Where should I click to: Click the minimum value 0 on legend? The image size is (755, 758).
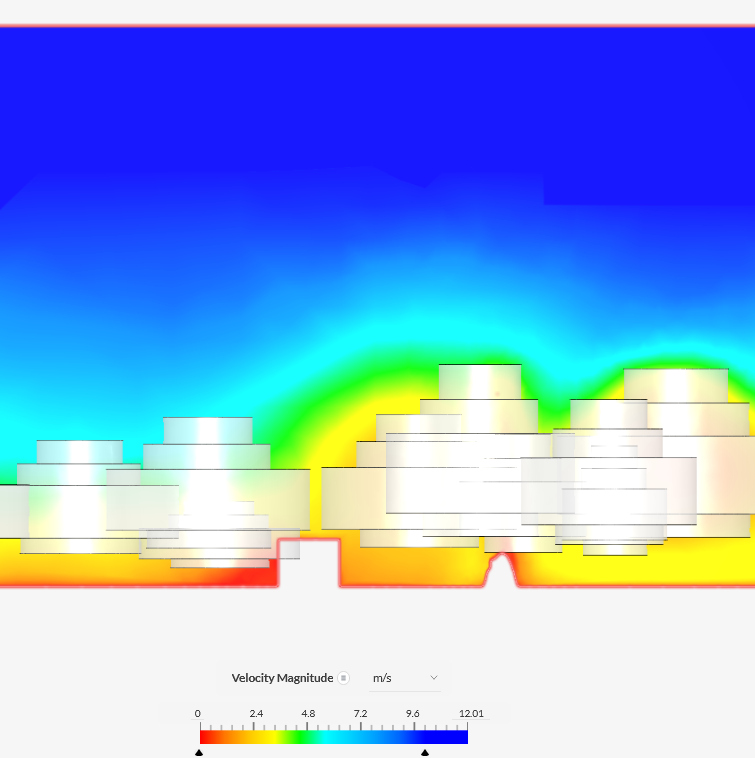tap(198, 714)
